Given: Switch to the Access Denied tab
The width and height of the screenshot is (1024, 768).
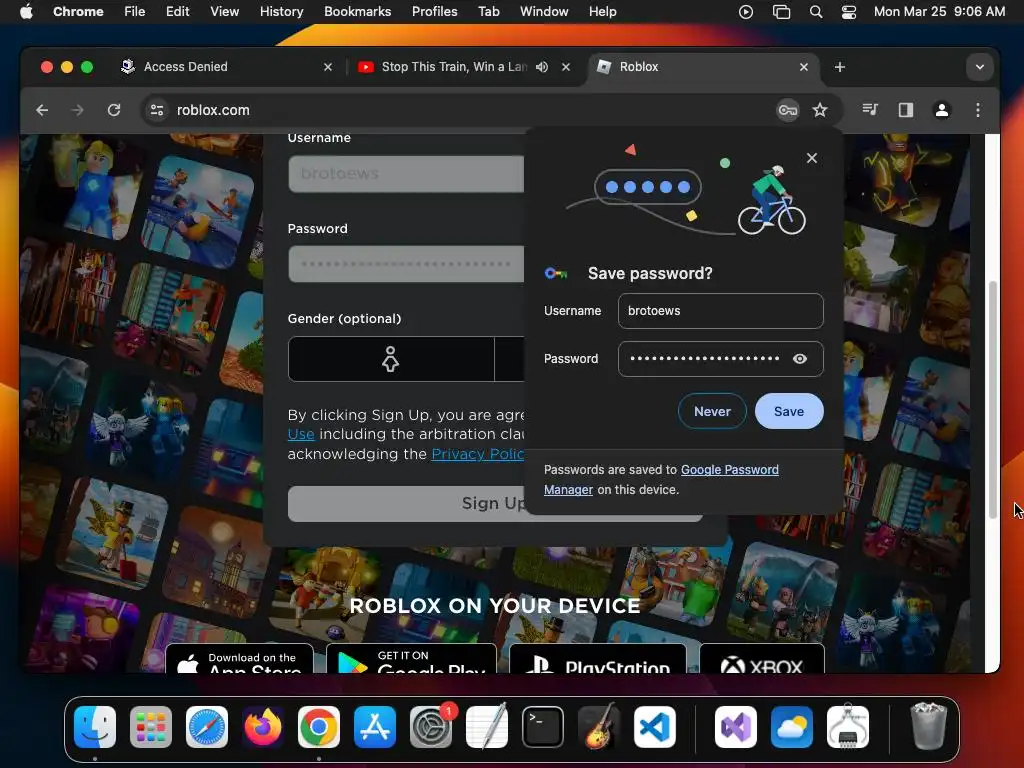Looking at the screenshot, I should click(224, 67).
